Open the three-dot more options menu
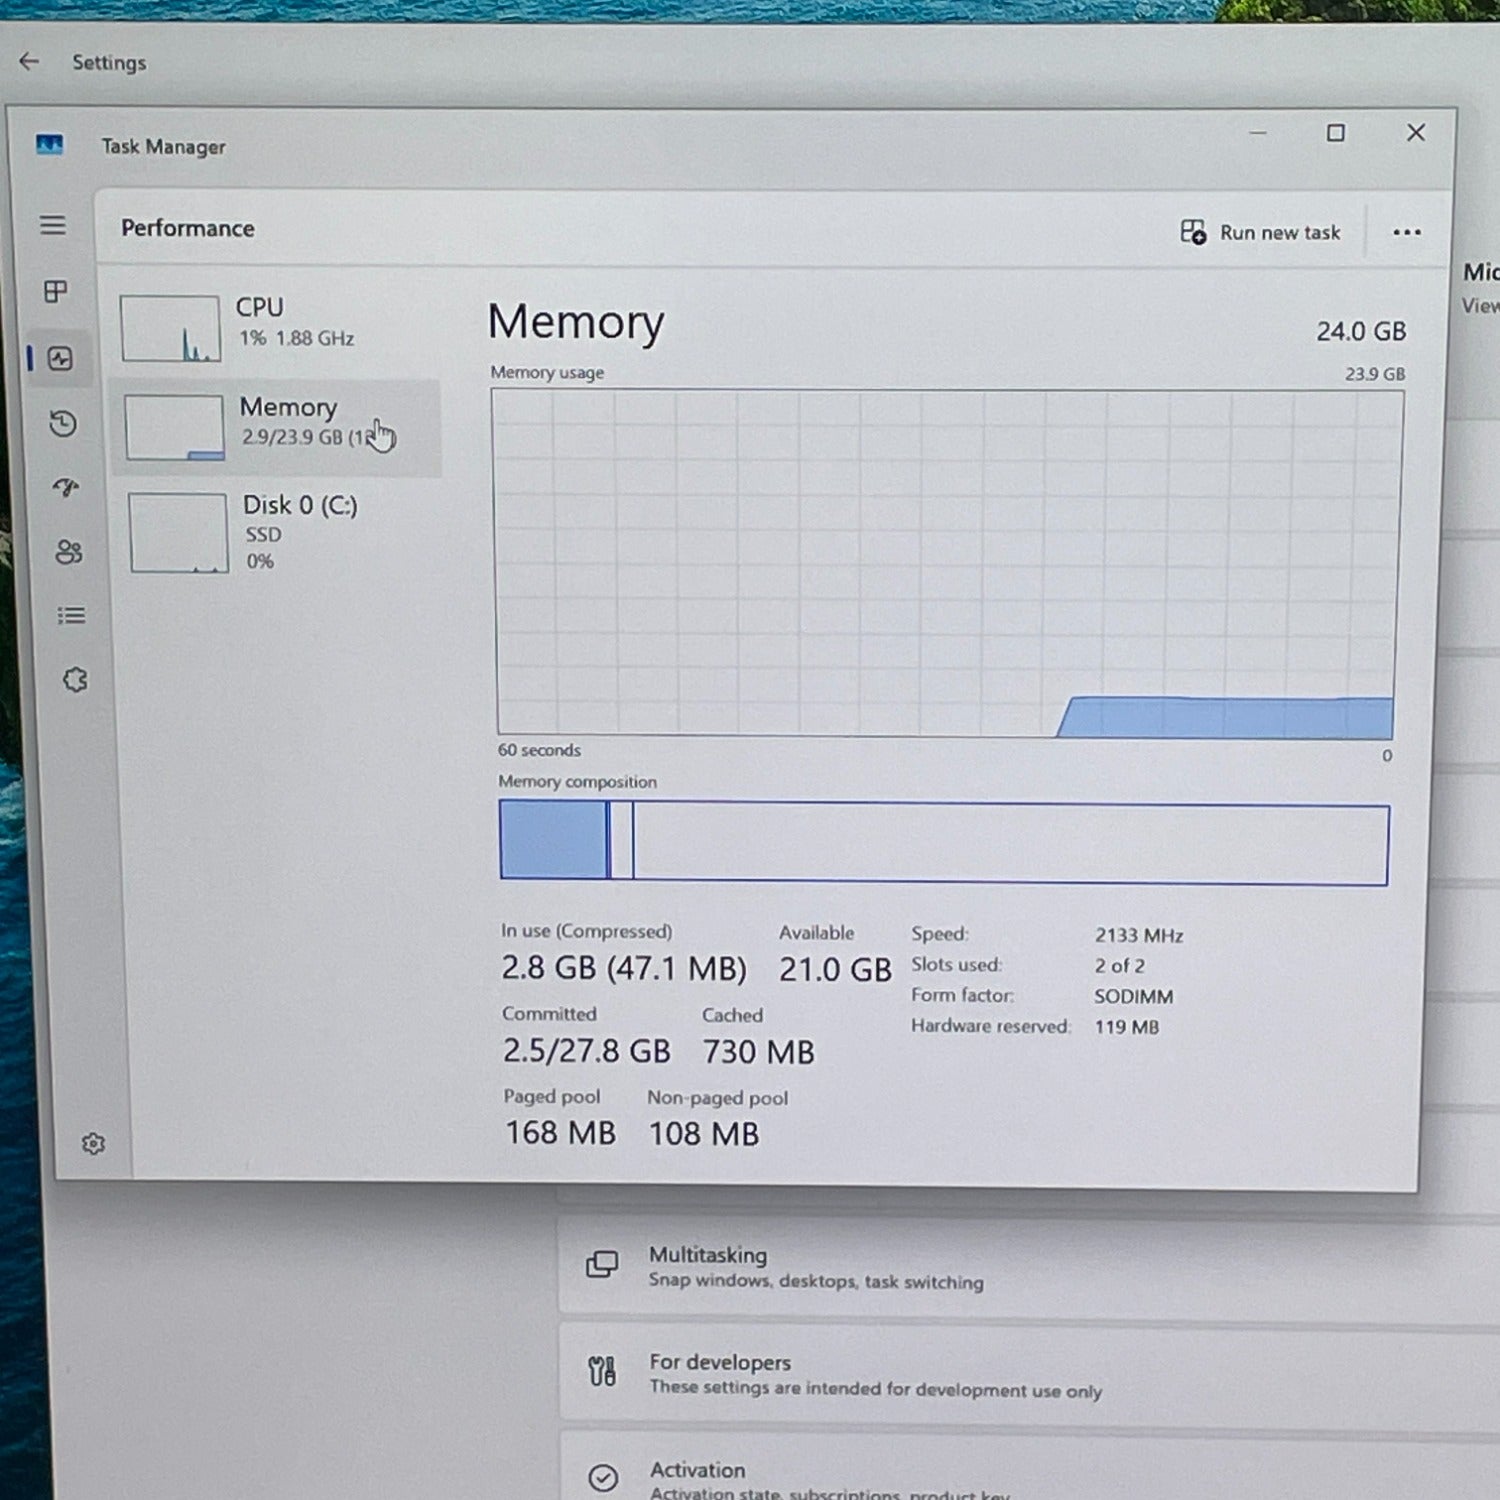Screen dimensions: 1500x1500 click(1406, 232)
